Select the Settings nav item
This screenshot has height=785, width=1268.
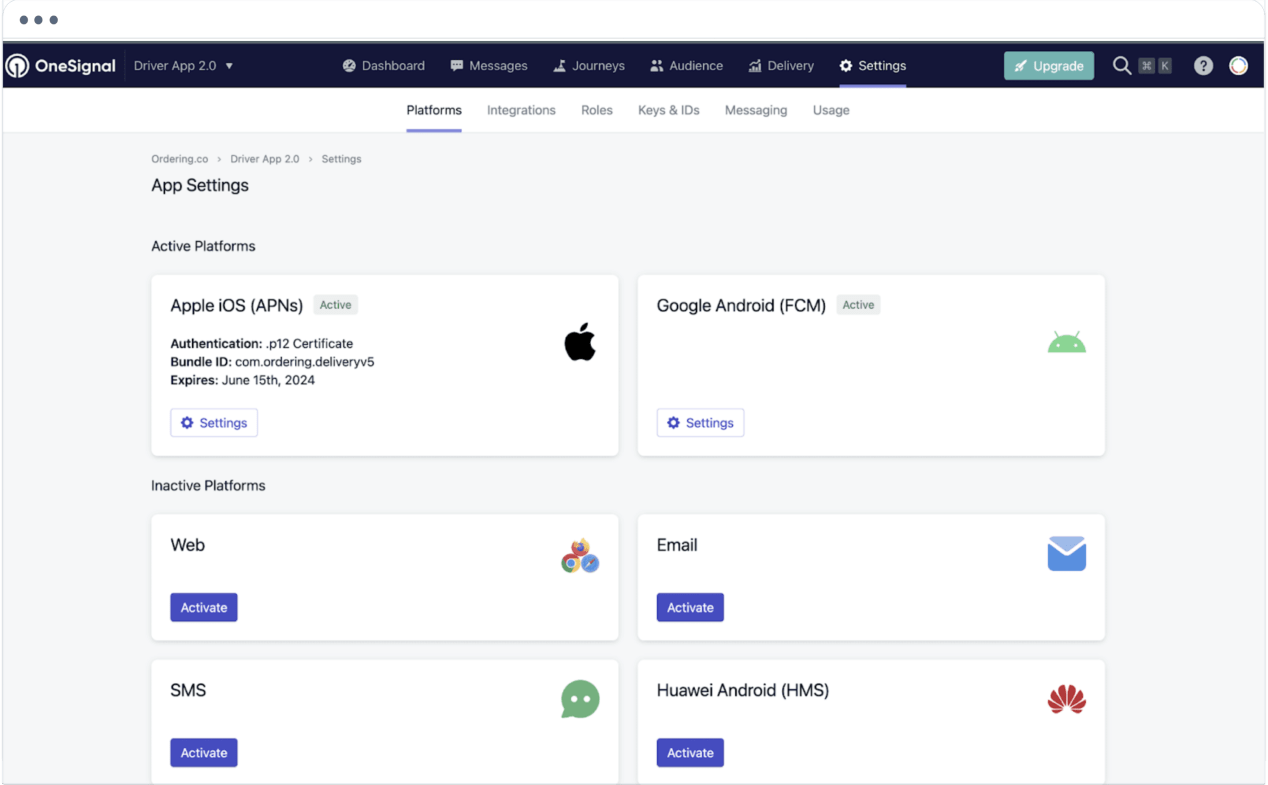[872, 66]
